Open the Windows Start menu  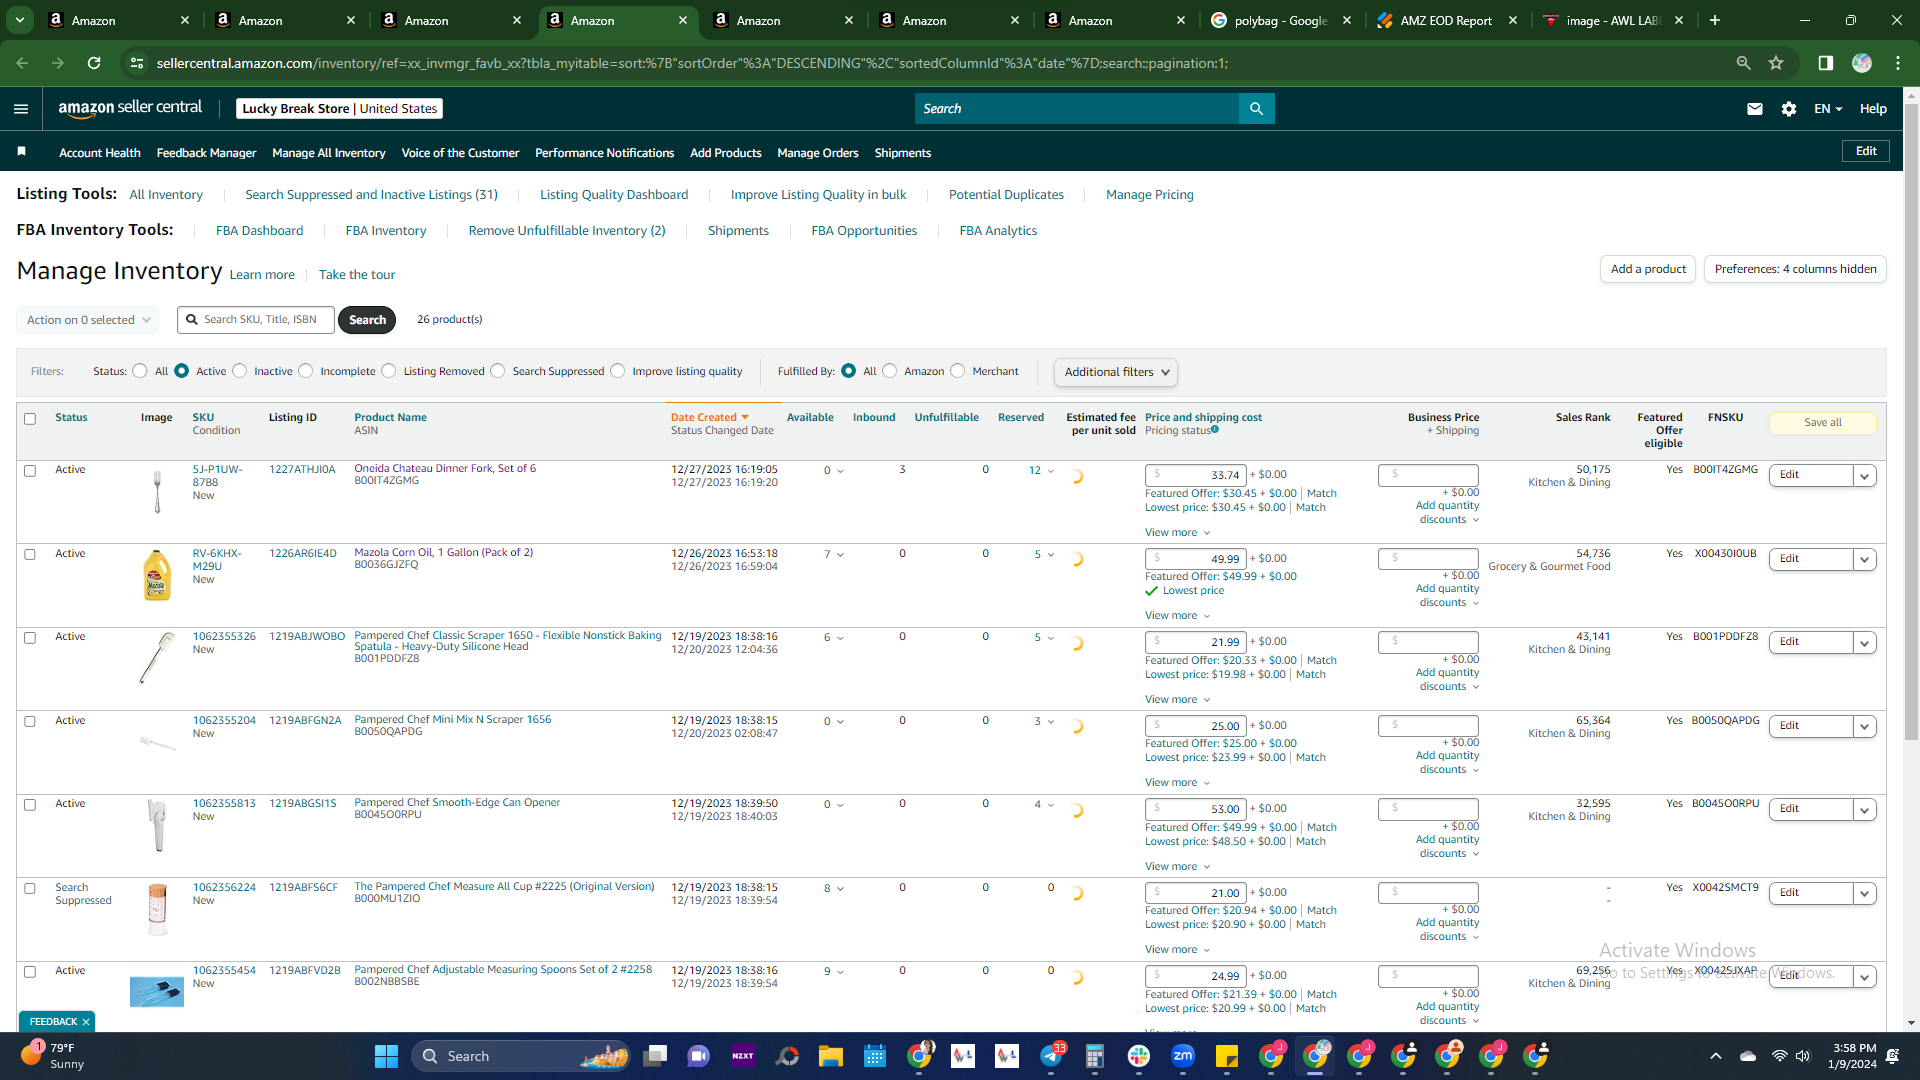click(386, 1056)
